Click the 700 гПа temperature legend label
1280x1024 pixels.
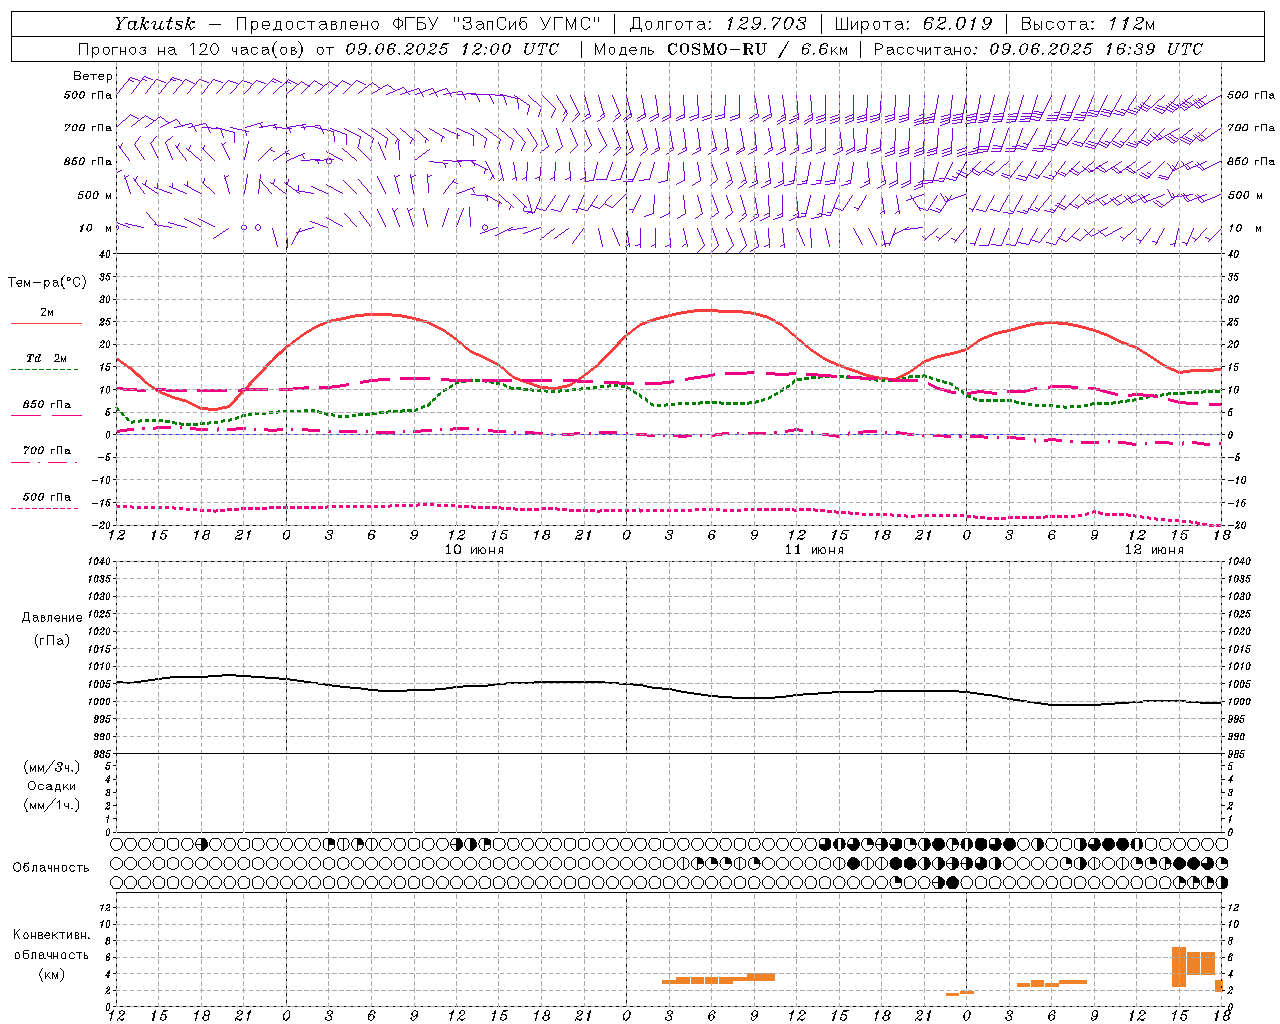[47, 451]
